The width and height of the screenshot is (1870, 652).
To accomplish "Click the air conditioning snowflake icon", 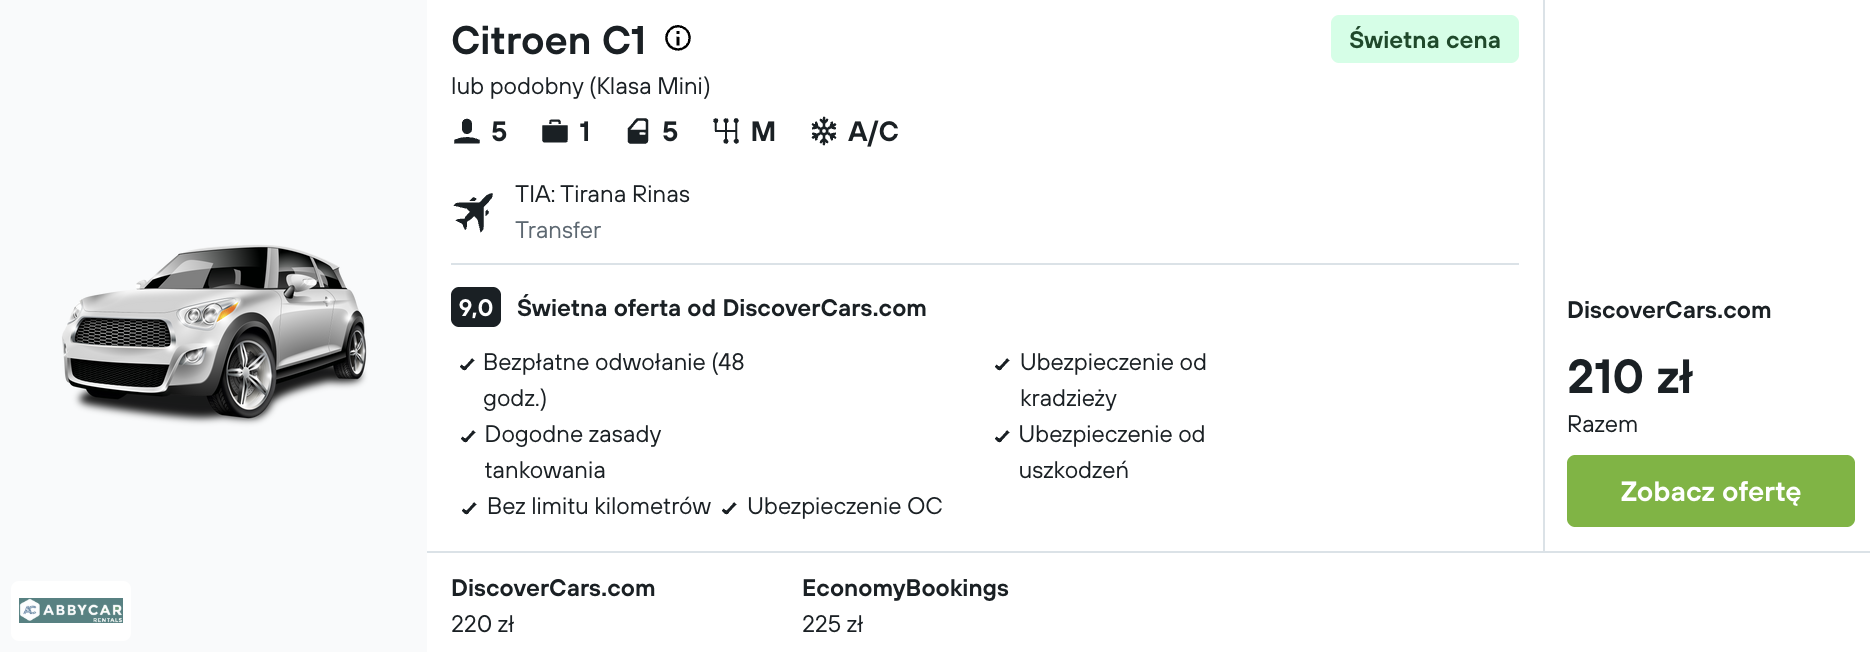I will tap(823, 131).
